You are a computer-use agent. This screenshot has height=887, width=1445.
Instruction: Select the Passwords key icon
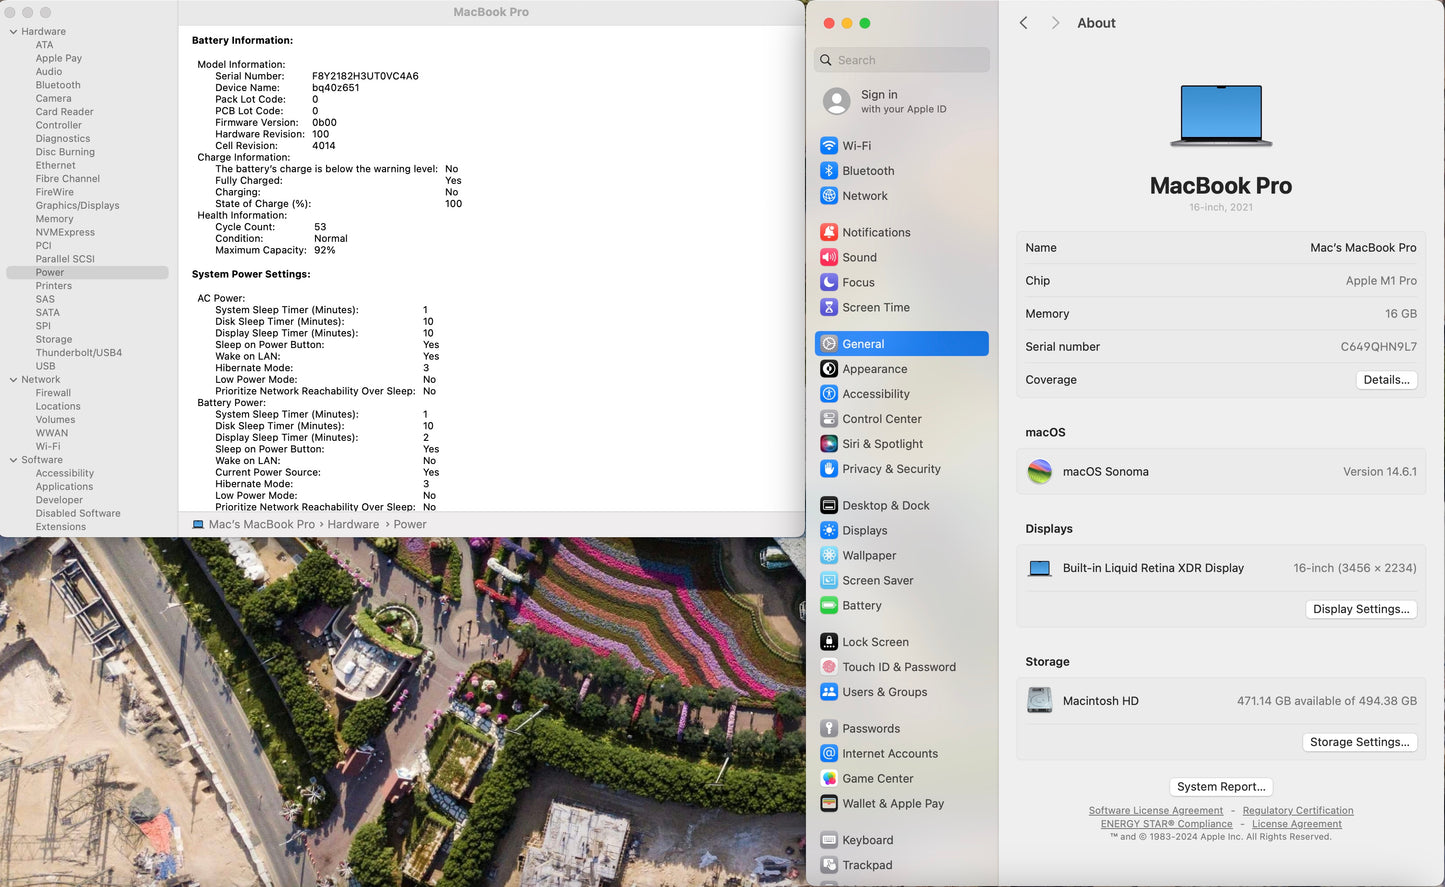pyautogui.click(x=829, y=728)
